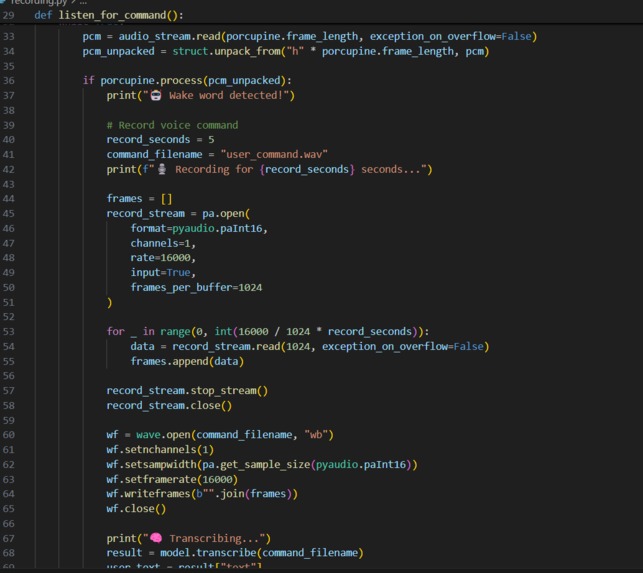
Task: Click line number 67 in the gutter
Action: (x=8, y=539)
